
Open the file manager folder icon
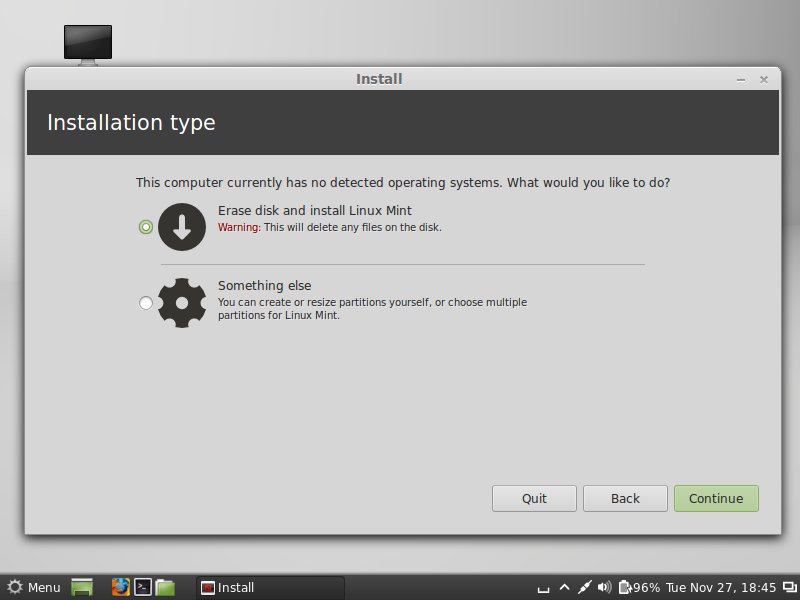pos(165,588)
